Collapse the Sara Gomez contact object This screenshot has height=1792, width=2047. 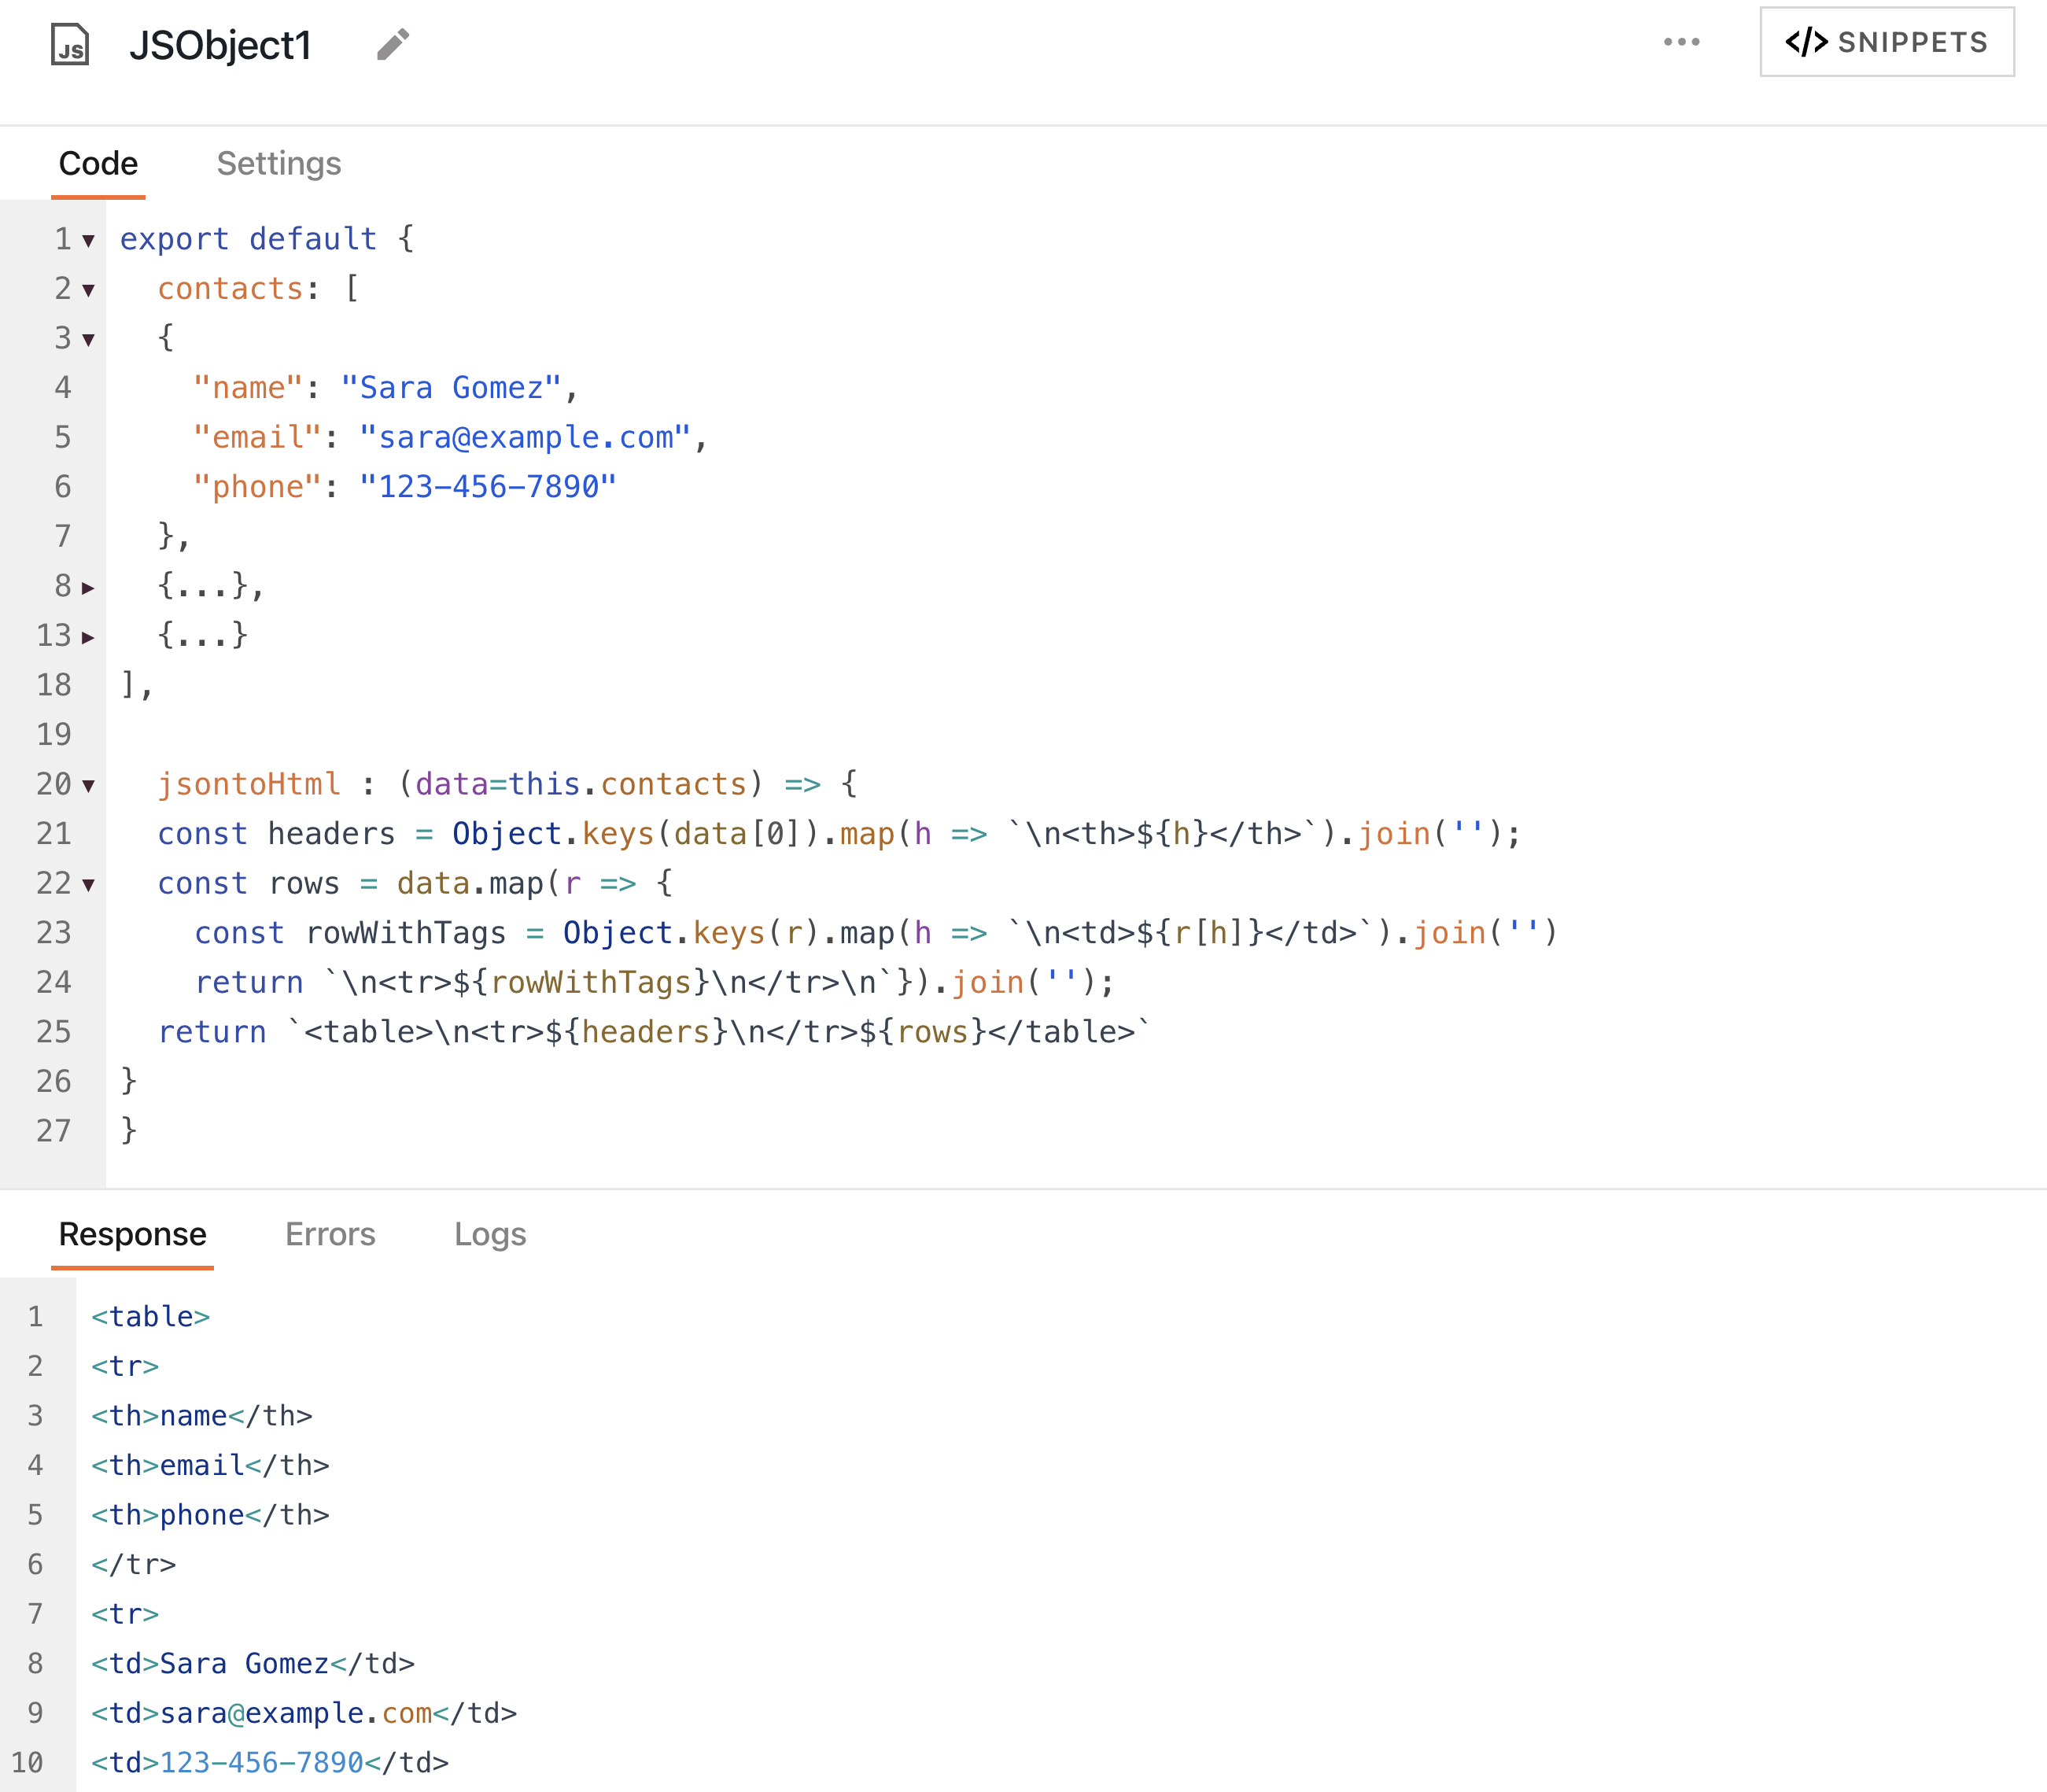coord(89,339)
